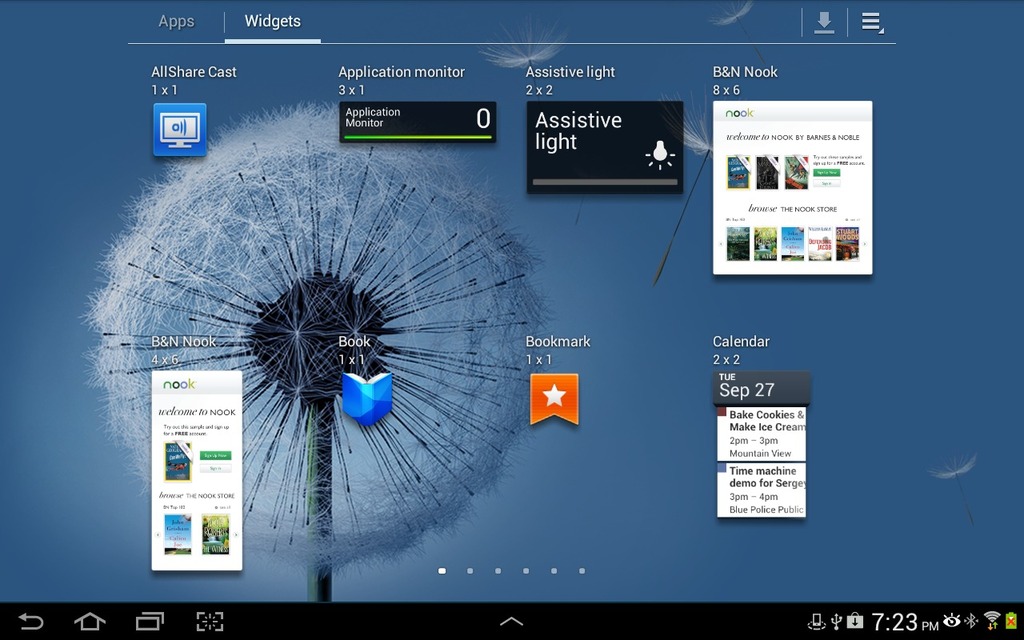The width and height of the screenshot is (1024, 640).
Task: Tap the Bookmark label text
Action: pyautogui.click(x=558, y=342)
